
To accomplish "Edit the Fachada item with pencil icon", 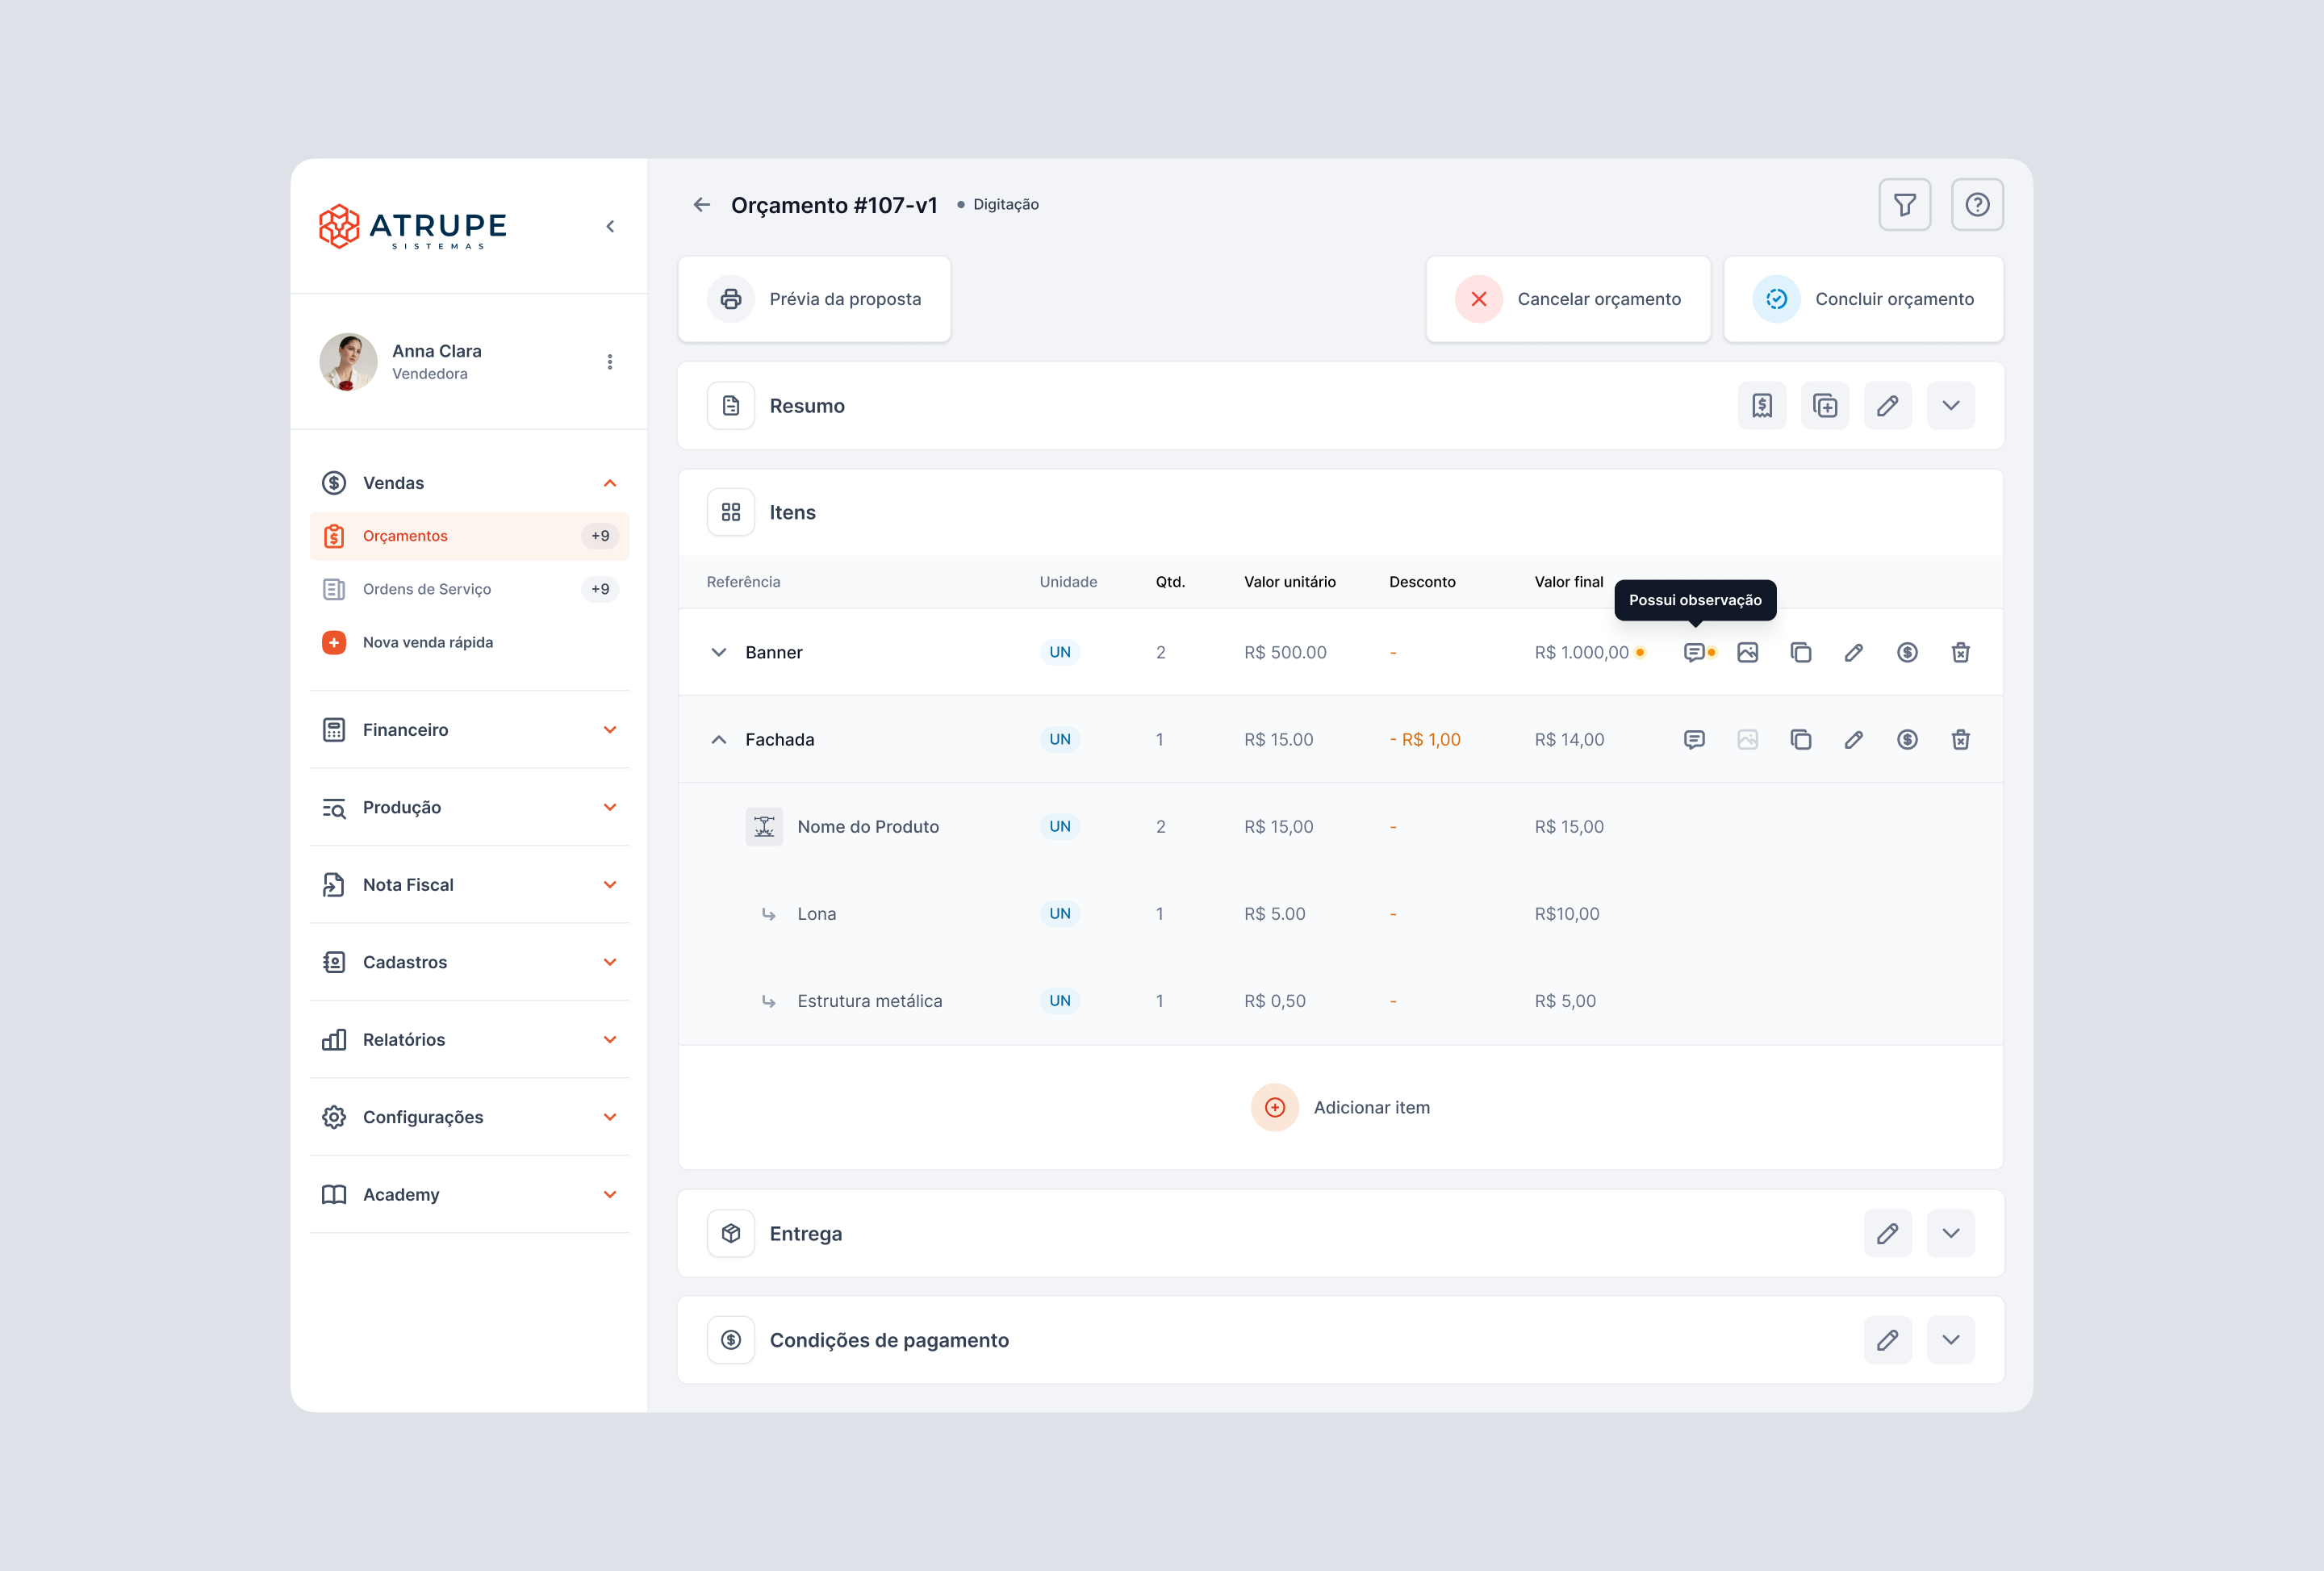I will (1853, 740).
